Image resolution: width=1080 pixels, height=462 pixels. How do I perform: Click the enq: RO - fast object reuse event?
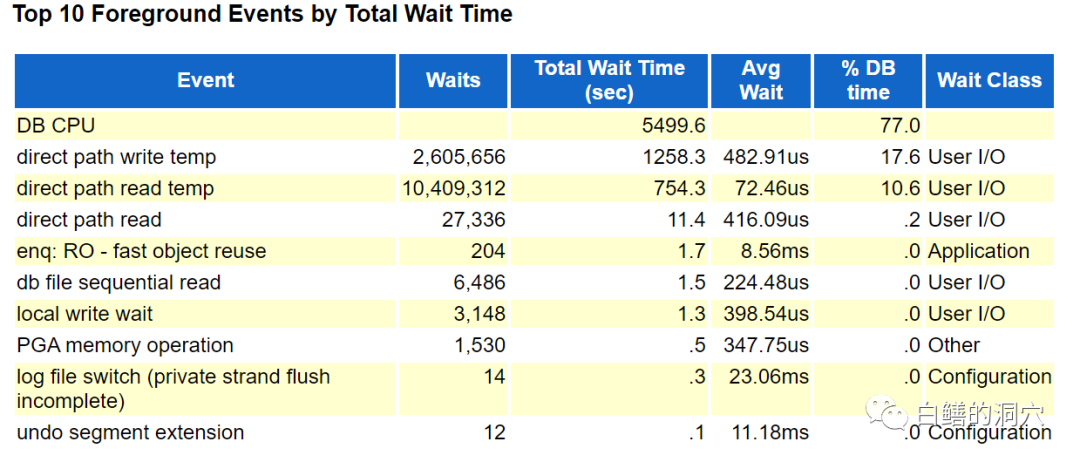141,251
